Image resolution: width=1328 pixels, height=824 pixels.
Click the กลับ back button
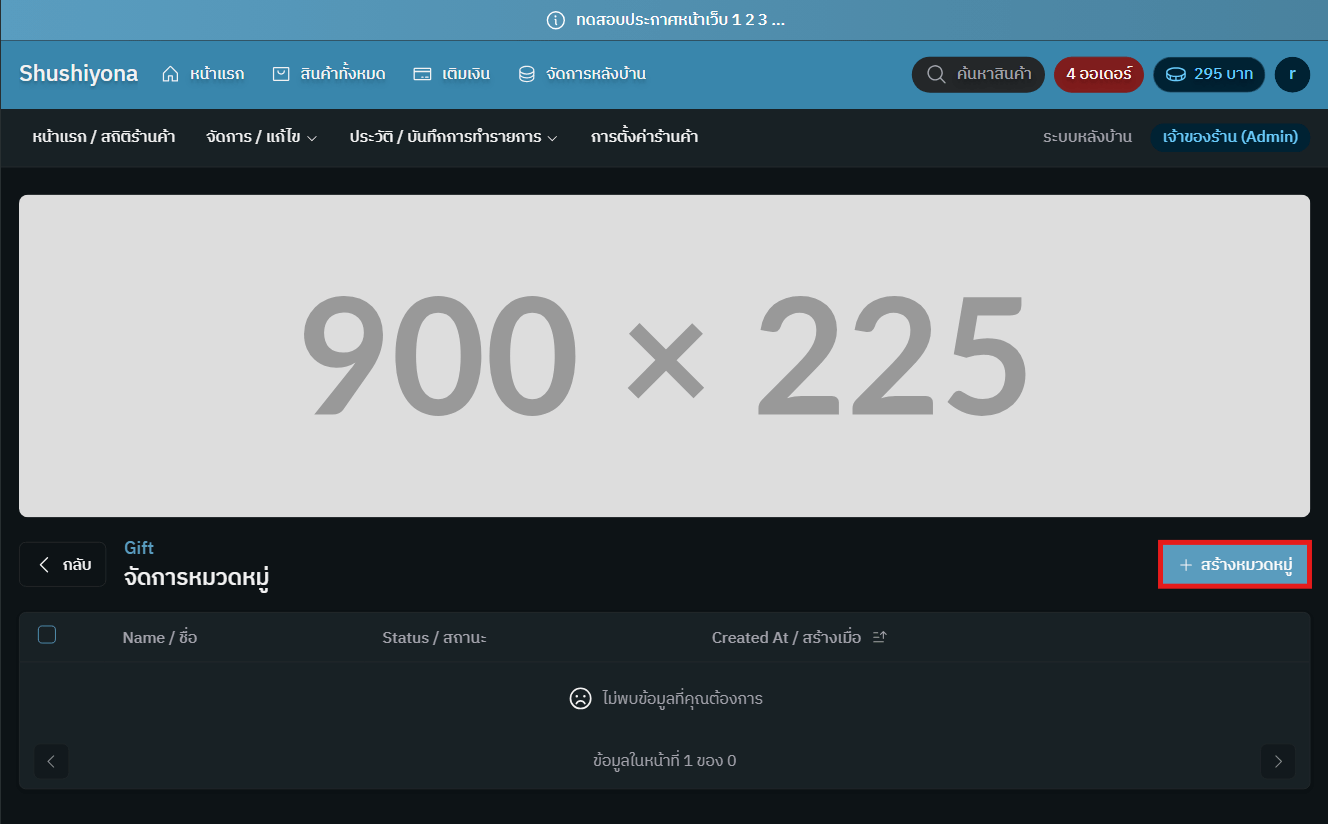[63, 565]
